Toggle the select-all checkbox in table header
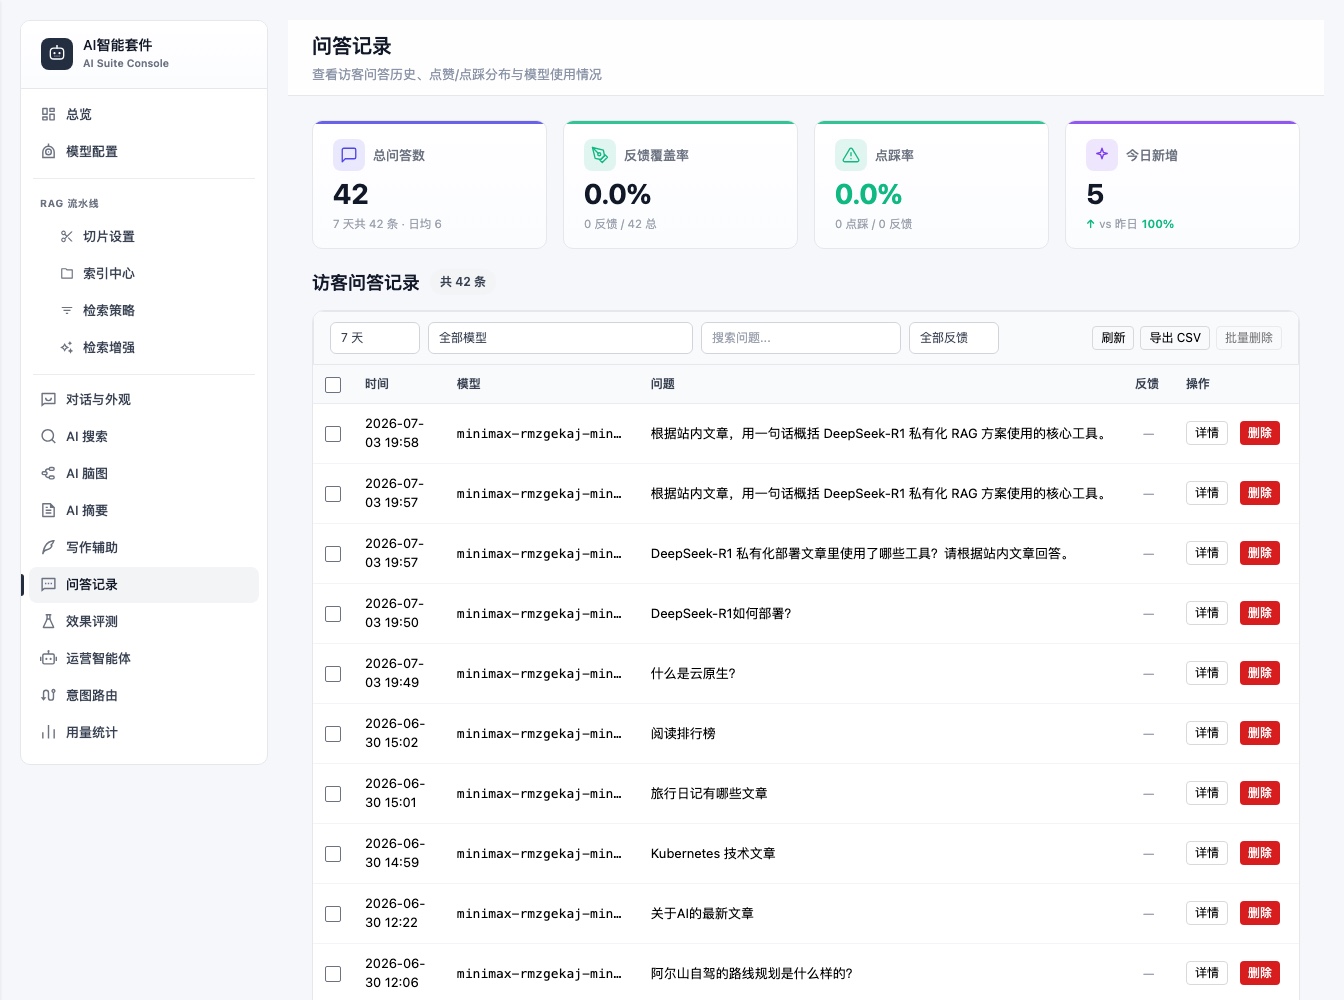Screen dimensions: 1344x1000 [x=333, y=385]
